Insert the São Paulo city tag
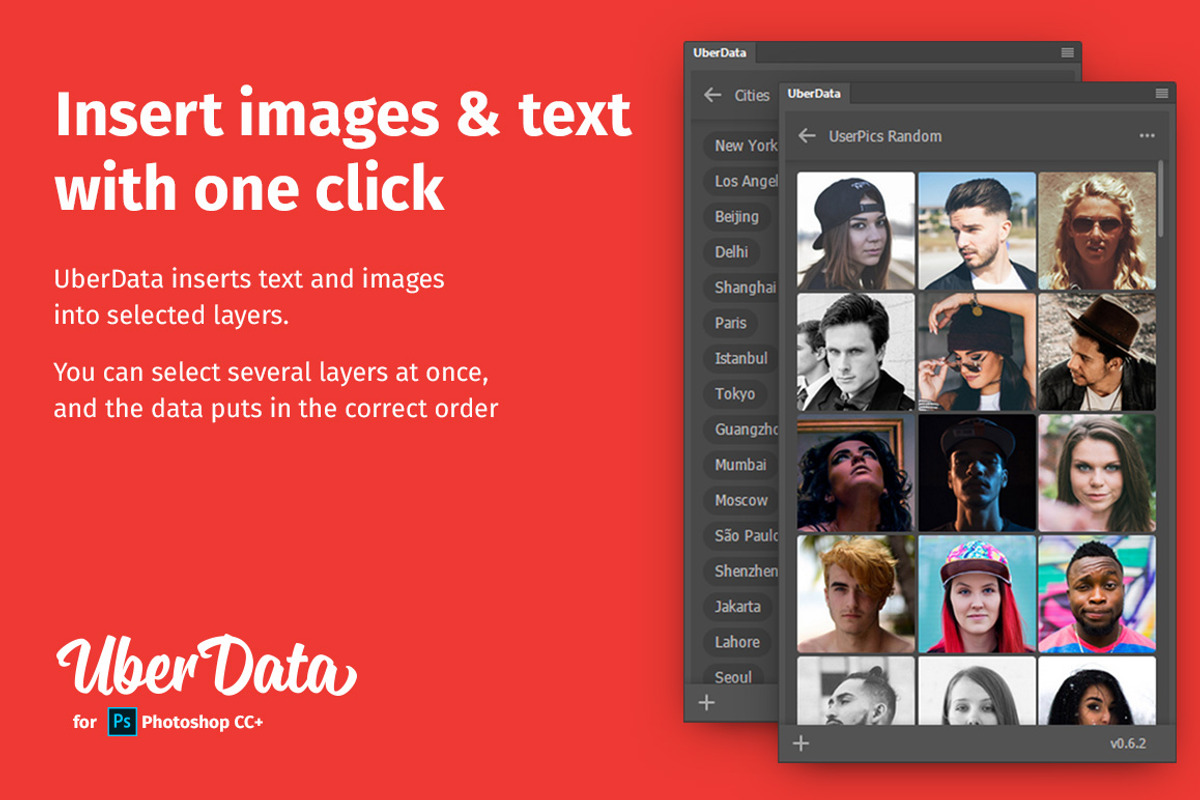1200x800 pixels. pos(741,536)
